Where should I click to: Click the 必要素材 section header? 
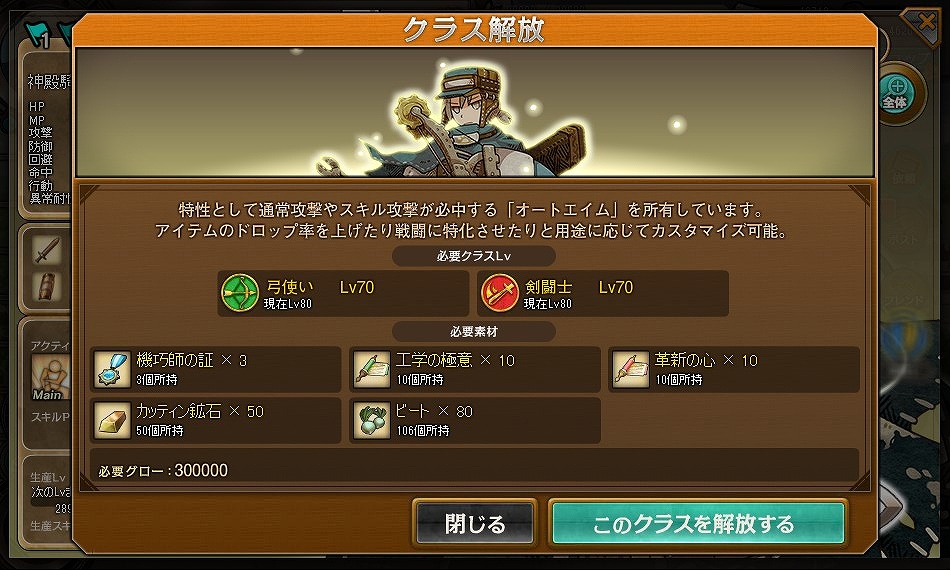tap(474, 332)
